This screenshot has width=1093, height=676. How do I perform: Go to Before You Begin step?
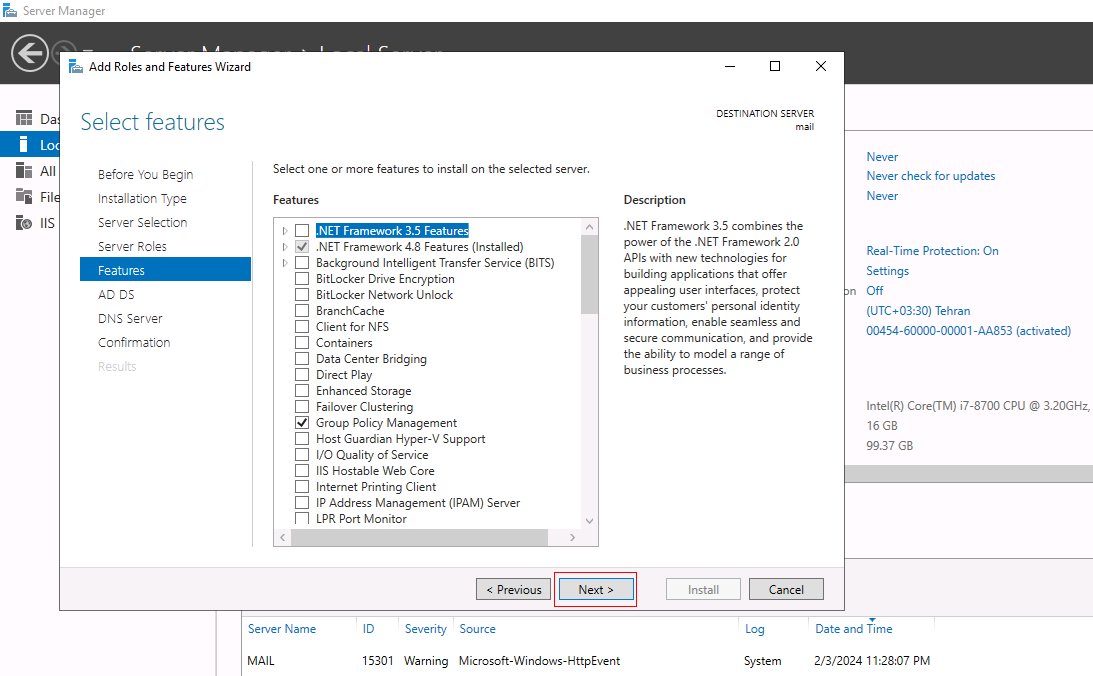point(146,174)
